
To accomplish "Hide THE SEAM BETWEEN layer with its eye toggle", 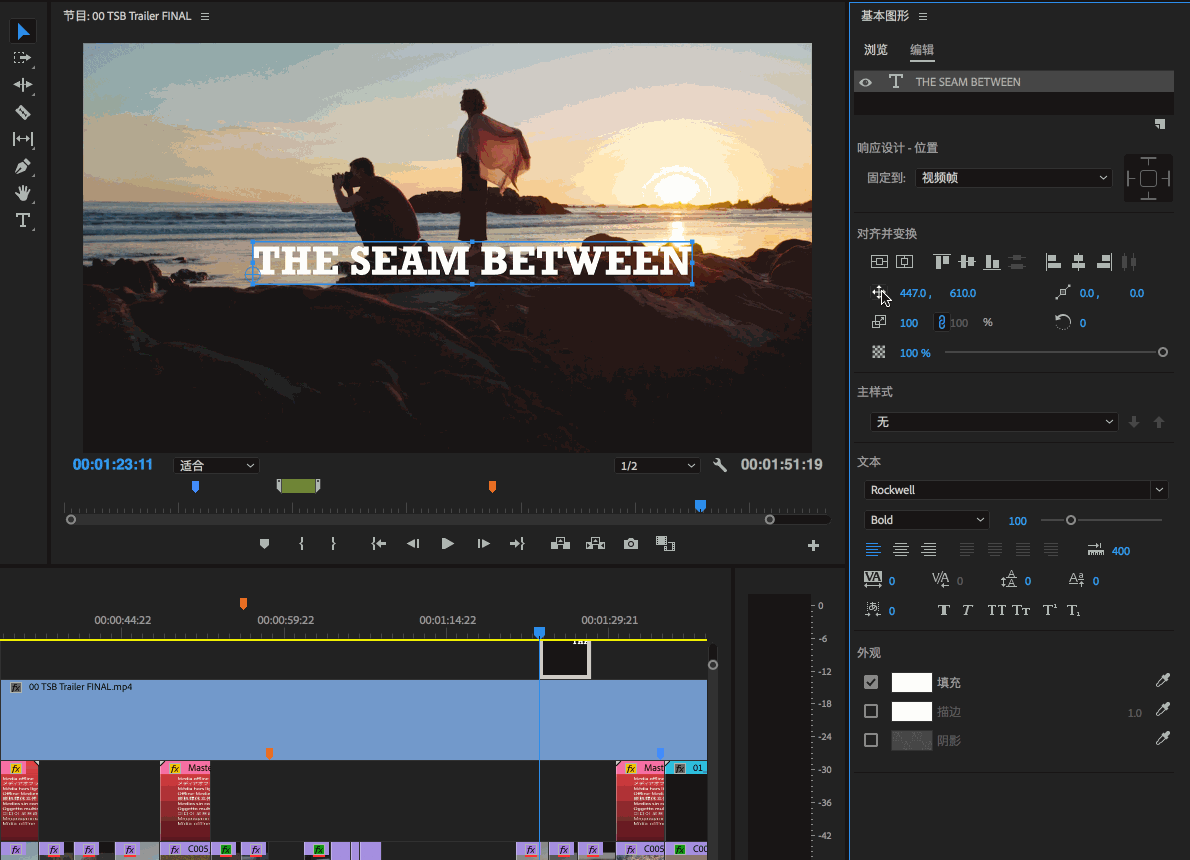I will tap(865, 81).
